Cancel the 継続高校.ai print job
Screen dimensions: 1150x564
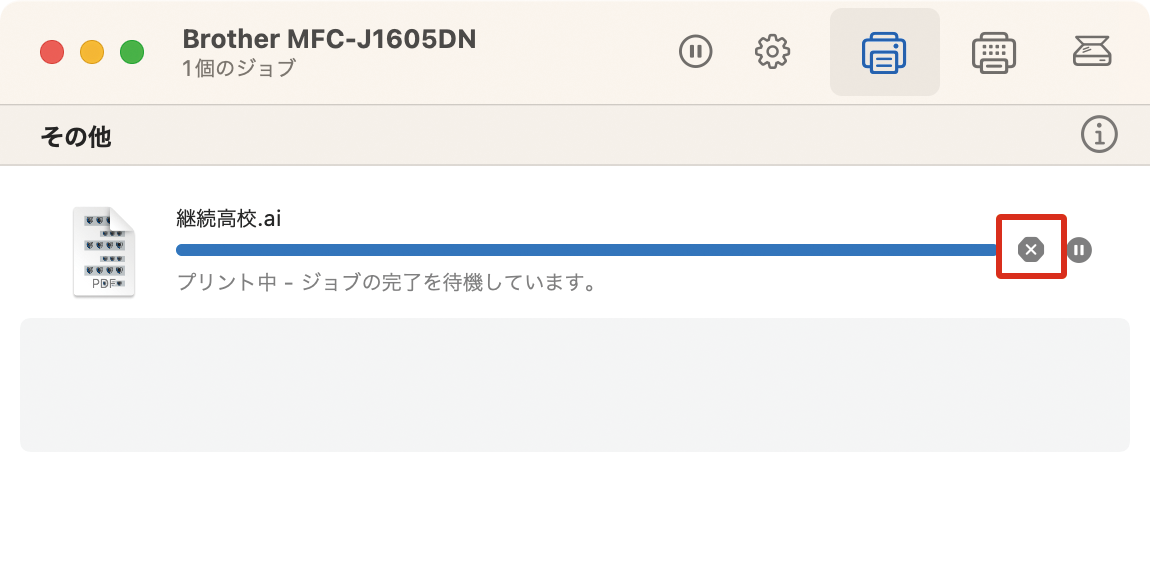click(1030, 249)
